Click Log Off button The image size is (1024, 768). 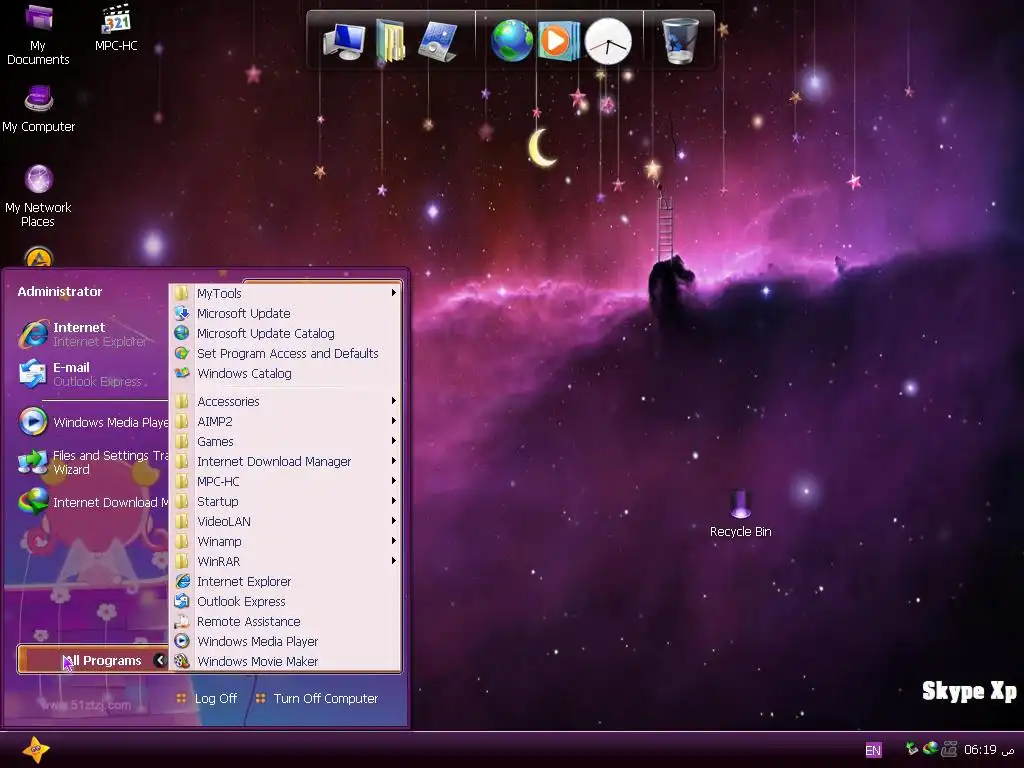click(206, 698)
